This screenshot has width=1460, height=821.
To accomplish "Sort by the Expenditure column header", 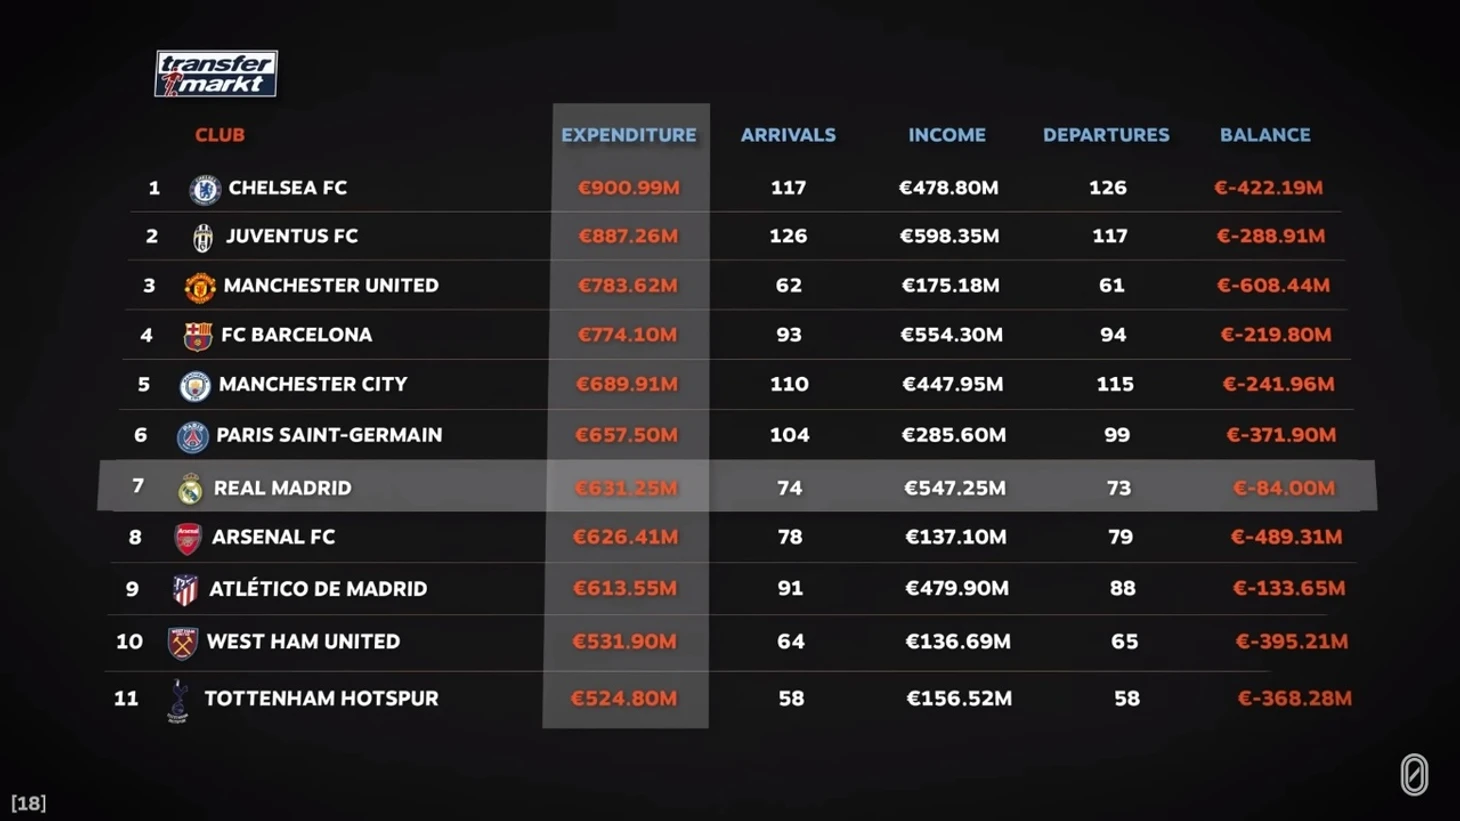I will pyautogui.click(x=628, y=135).
